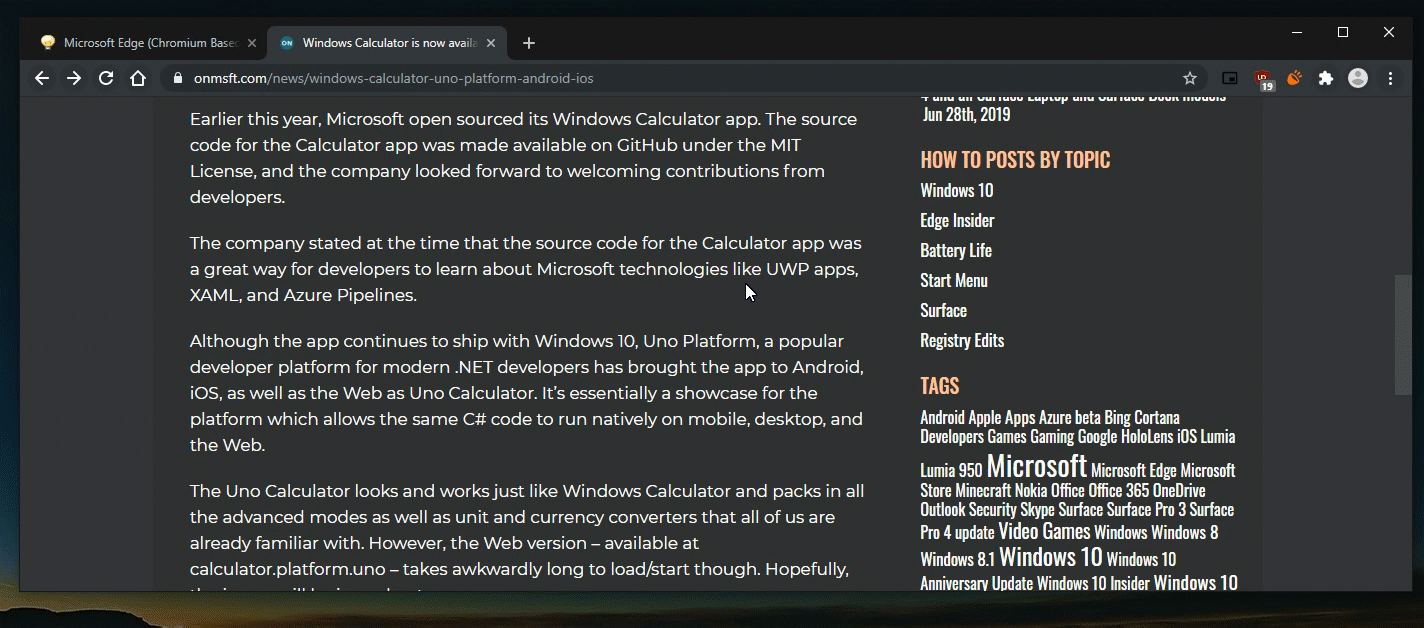Open the profile avatar menu
This screenshot has width=1424, height=628.
click(x=1358, y=78)
